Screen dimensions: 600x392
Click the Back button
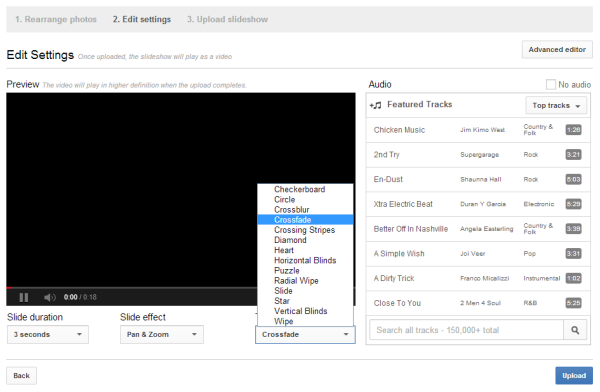tap(21, 376)
